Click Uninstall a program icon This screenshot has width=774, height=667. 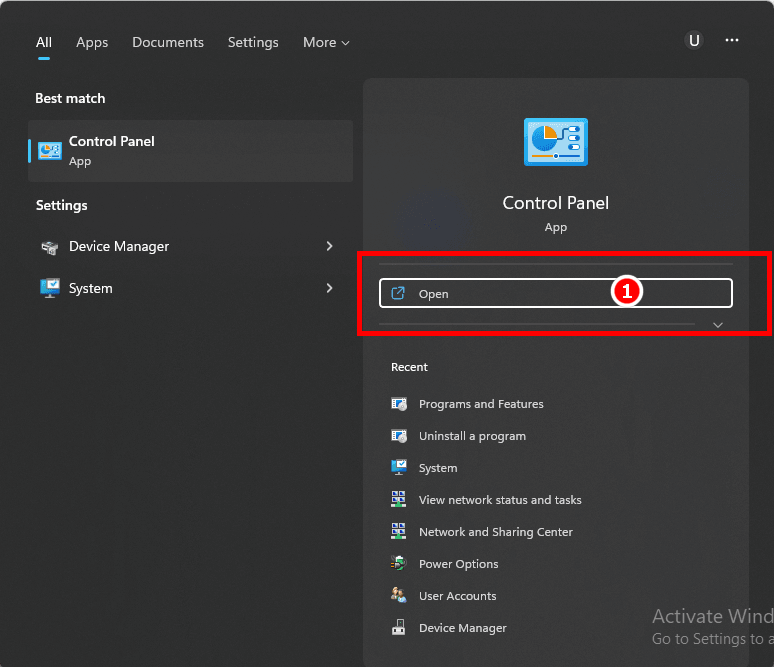(x=399, y=436)
